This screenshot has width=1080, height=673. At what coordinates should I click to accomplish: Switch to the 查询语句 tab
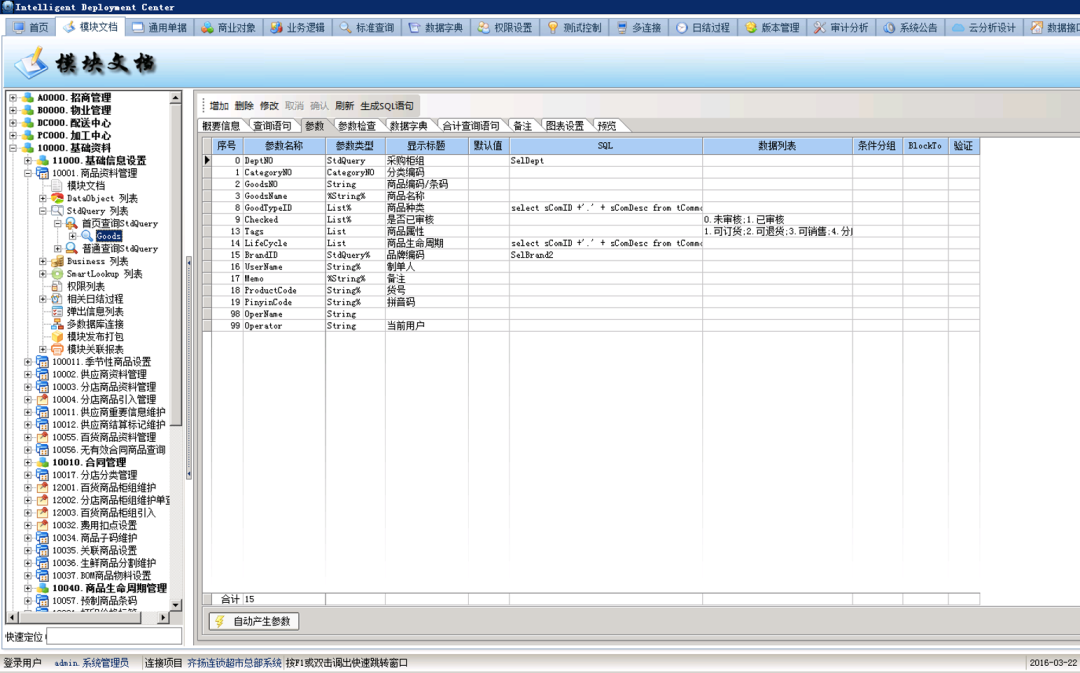[x=272, y=125]
